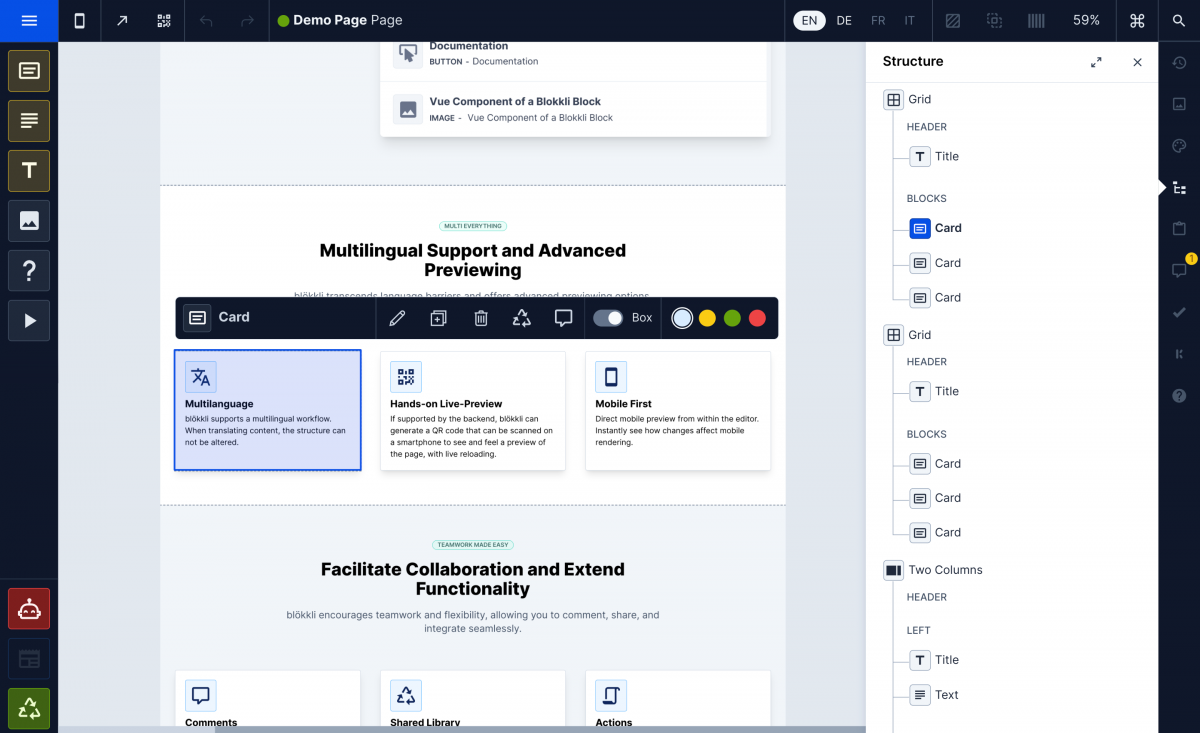Image resolution: width=1200 pixels, height=733 pixels.
Task: Select the Text item in Structure tree
Action: coord(945,695)
